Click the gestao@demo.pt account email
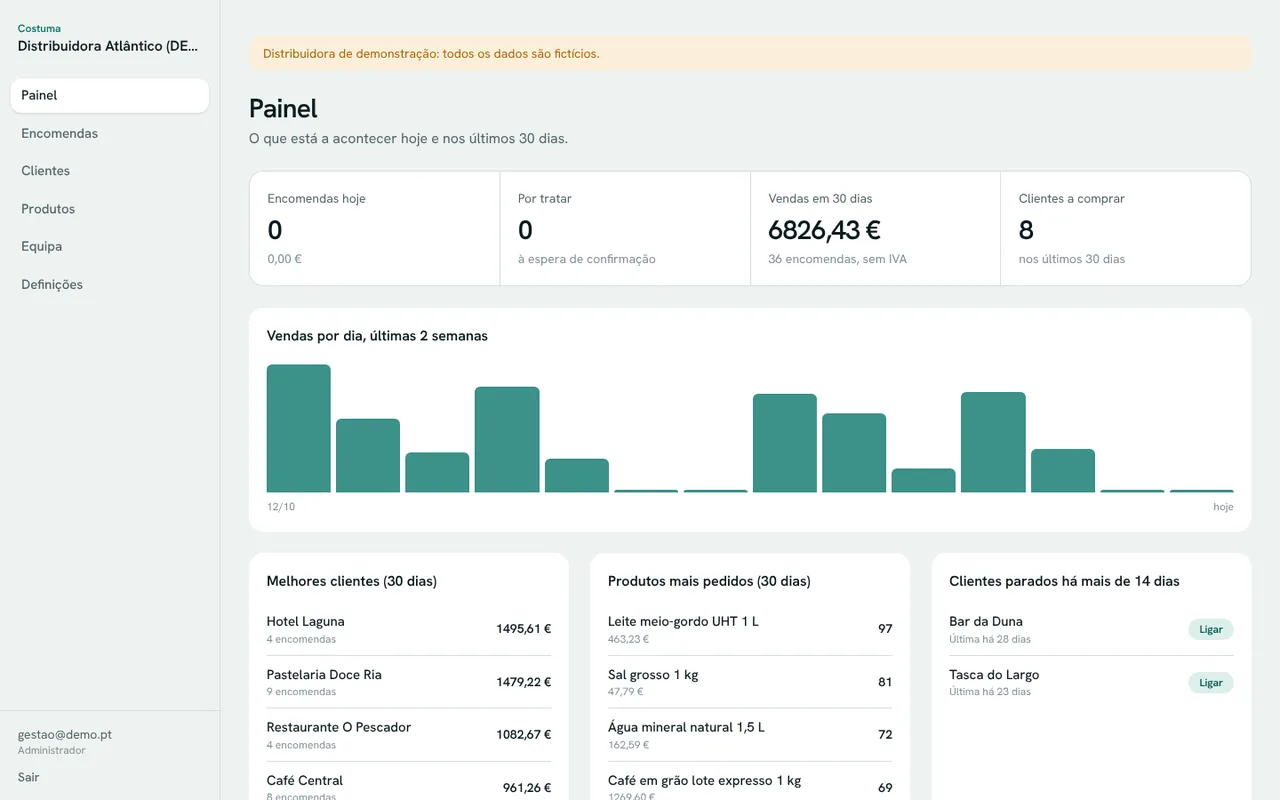The width and height of the screenshot is (1280, 800). click(x=65, y=734)
